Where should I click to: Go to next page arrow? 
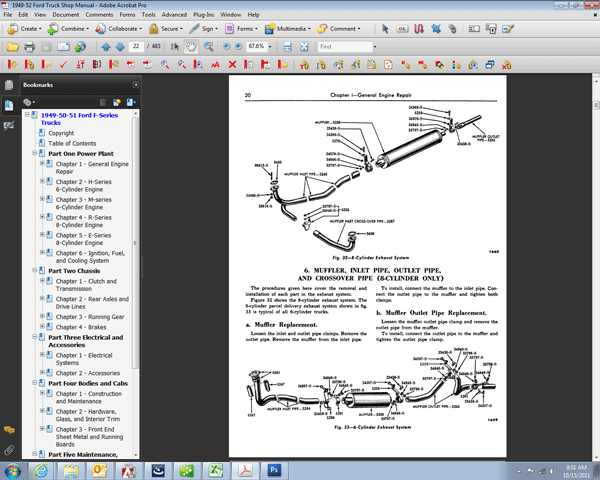120,47
